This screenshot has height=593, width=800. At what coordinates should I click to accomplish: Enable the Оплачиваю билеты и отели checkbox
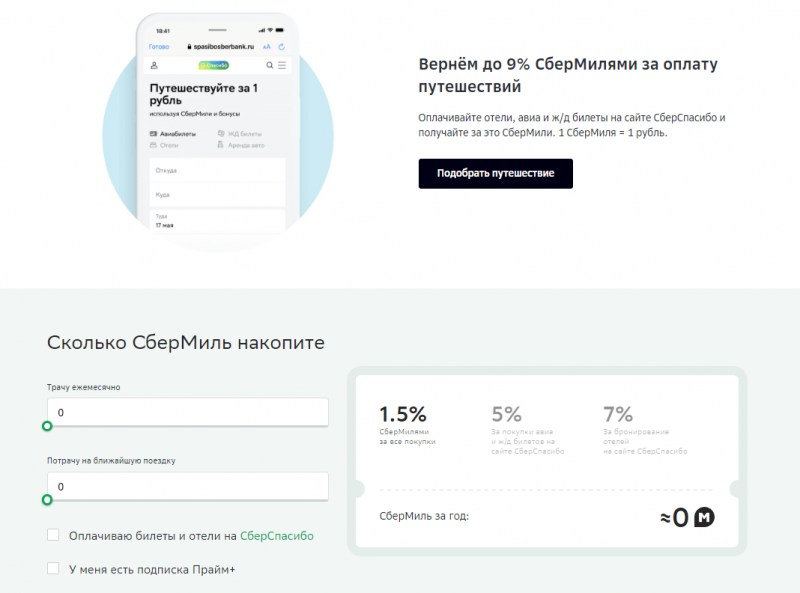53,535
